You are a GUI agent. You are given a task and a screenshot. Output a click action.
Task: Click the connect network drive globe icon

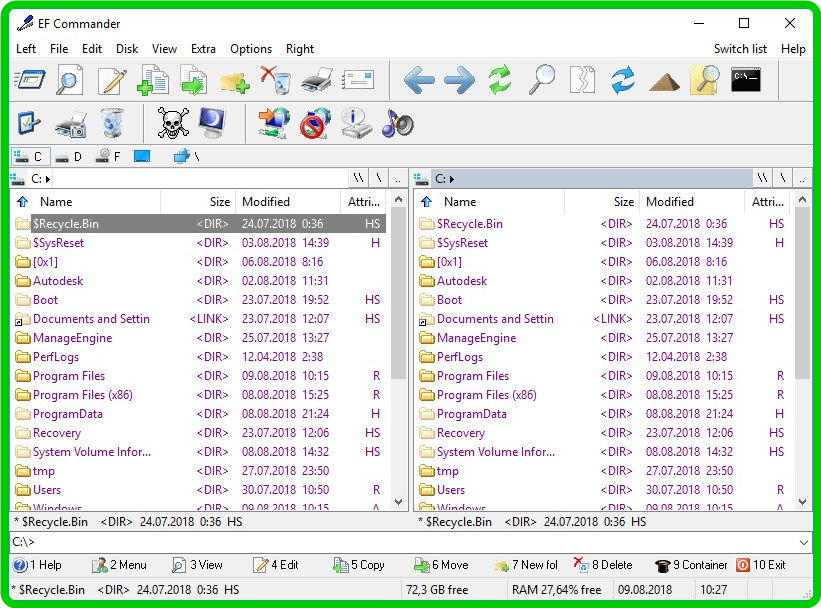click(x=274, y=123)
